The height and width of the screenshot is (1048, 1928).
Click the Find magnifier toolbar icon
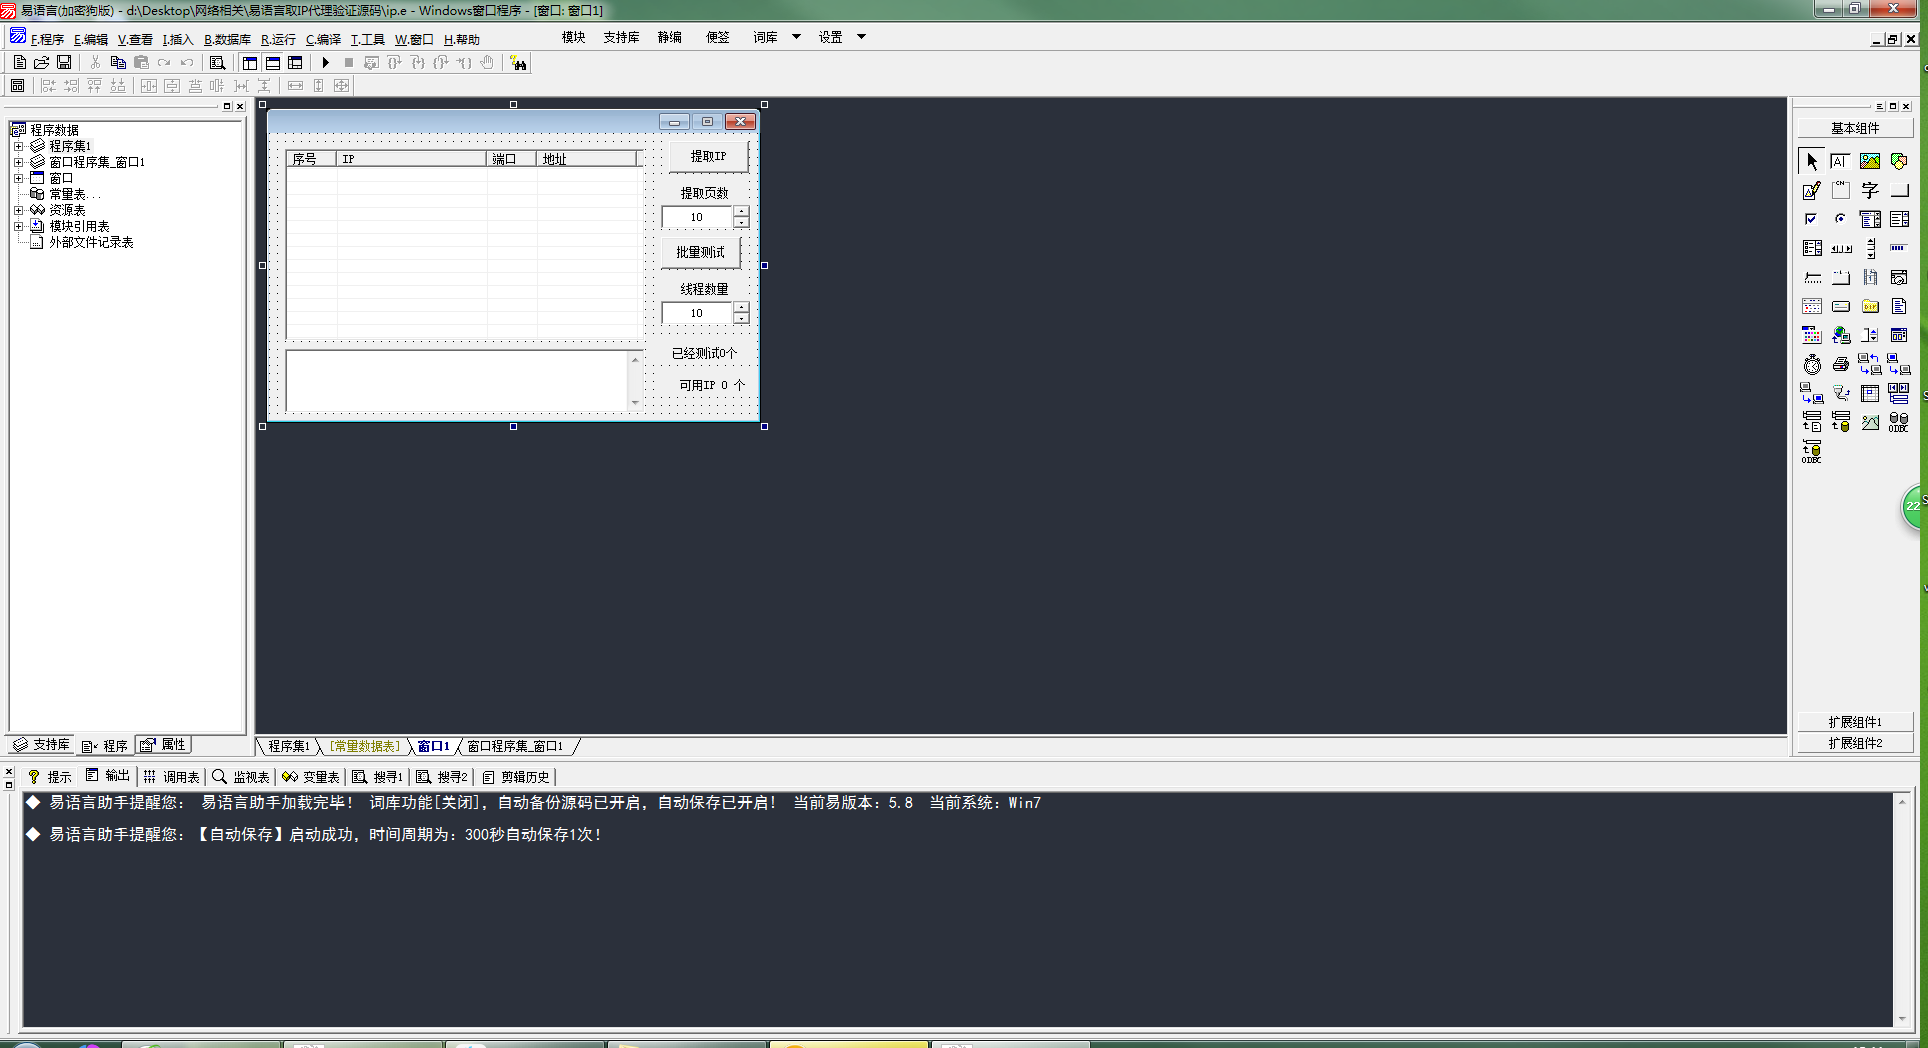[x=217, y=62]
